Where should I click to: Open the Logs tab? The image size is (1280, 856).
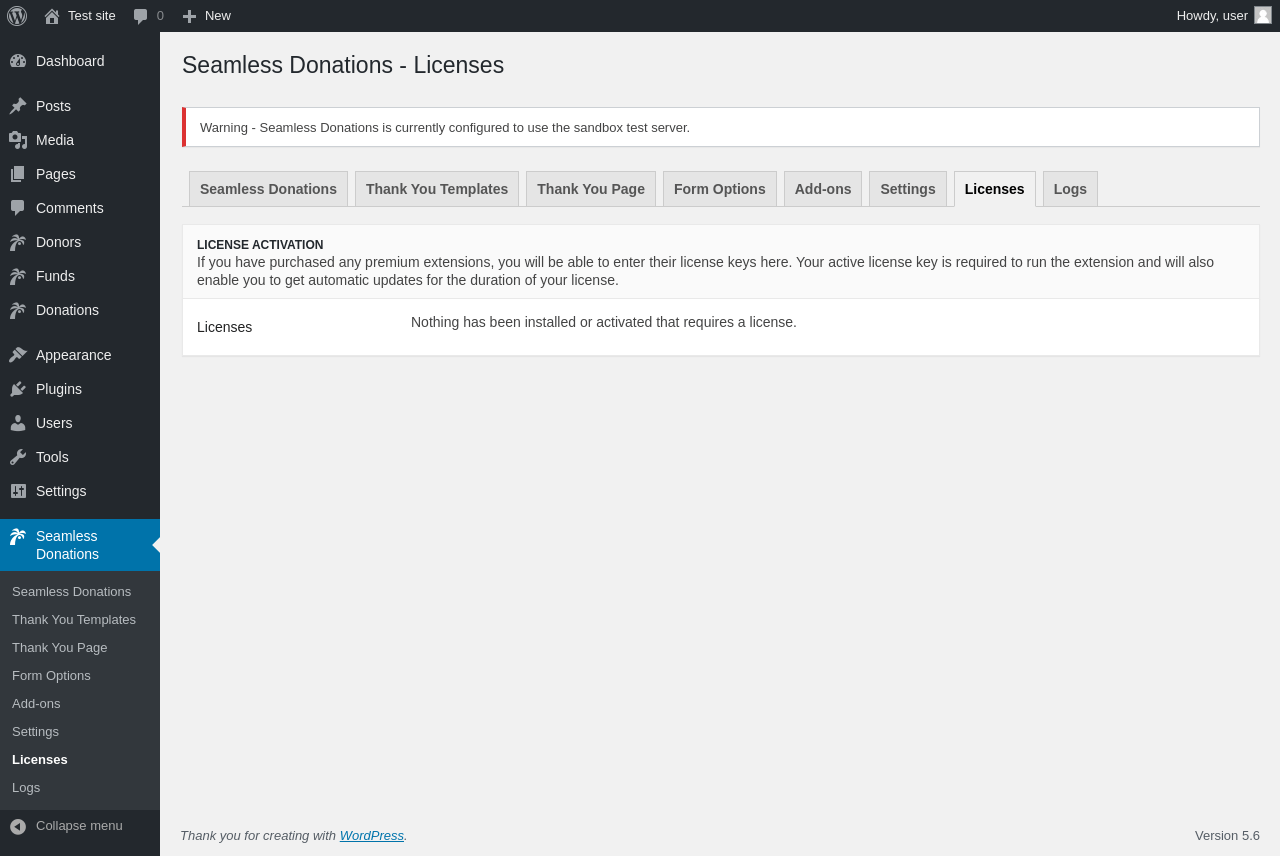click(x=1070, y=189)
